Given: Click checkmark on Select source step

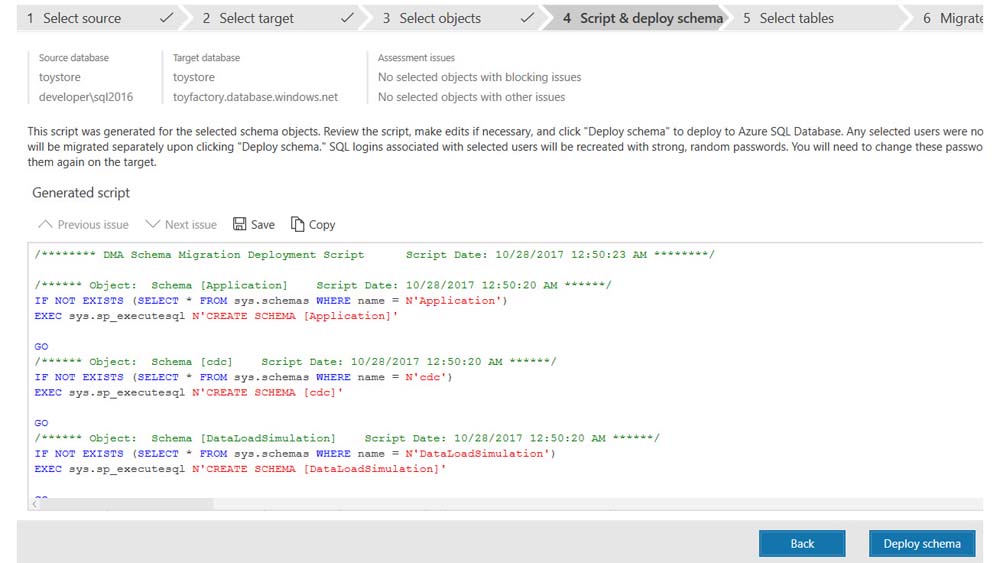Looking at the screenshot, I should (x=166, y=18).
